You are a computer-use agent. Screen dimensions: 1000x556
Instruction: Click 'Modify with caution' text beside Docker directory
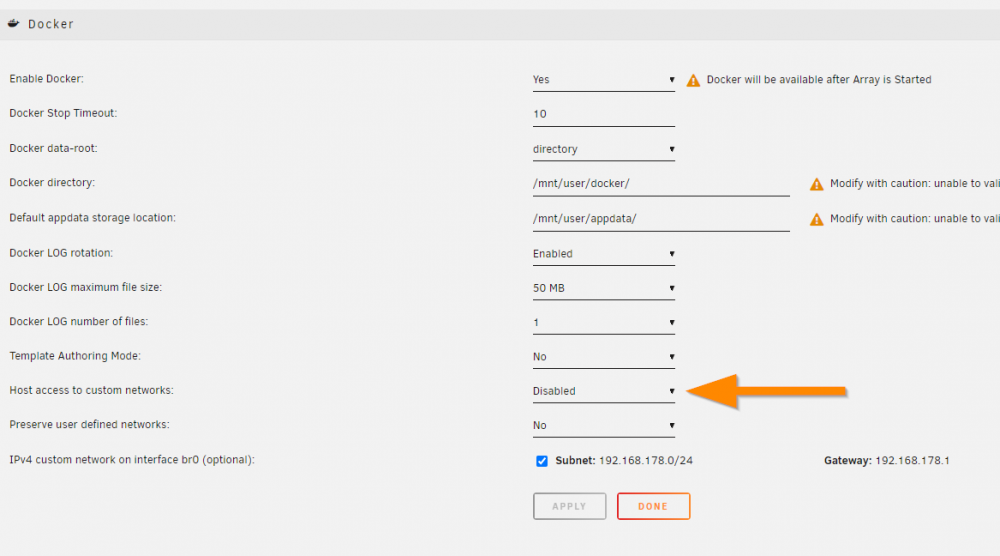coord(915,184)
